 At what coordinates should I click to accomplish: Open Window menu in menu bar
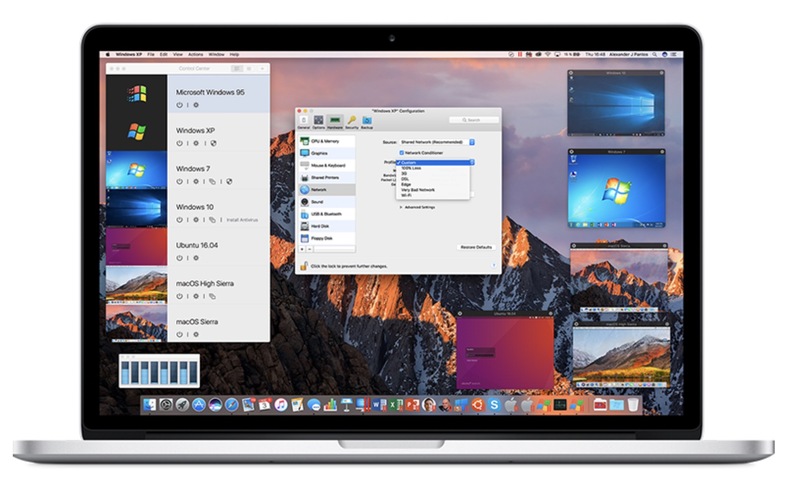[x=216, y=54]
